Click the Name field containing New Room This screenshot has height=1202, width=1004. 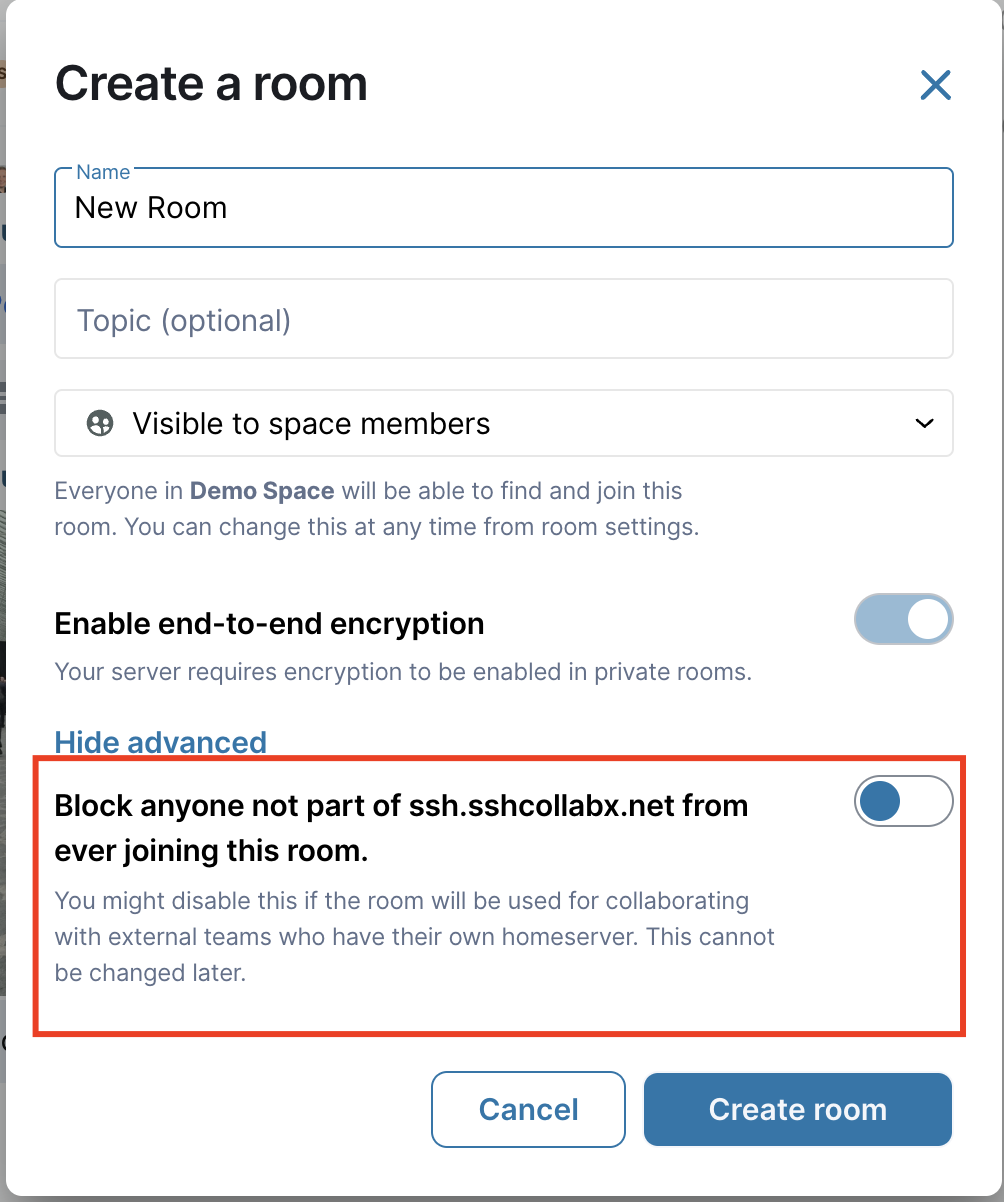click(503, 208)
